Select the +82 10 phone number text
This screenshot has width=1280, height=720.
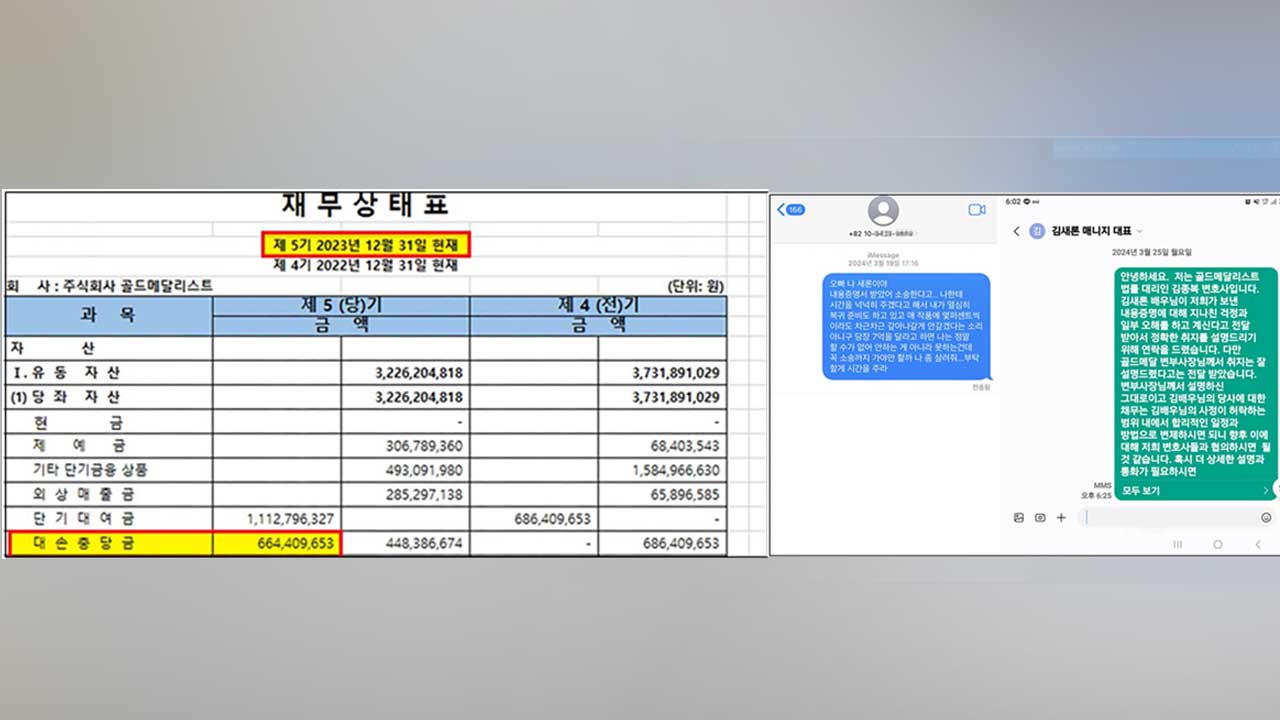[x=882, y=233]
